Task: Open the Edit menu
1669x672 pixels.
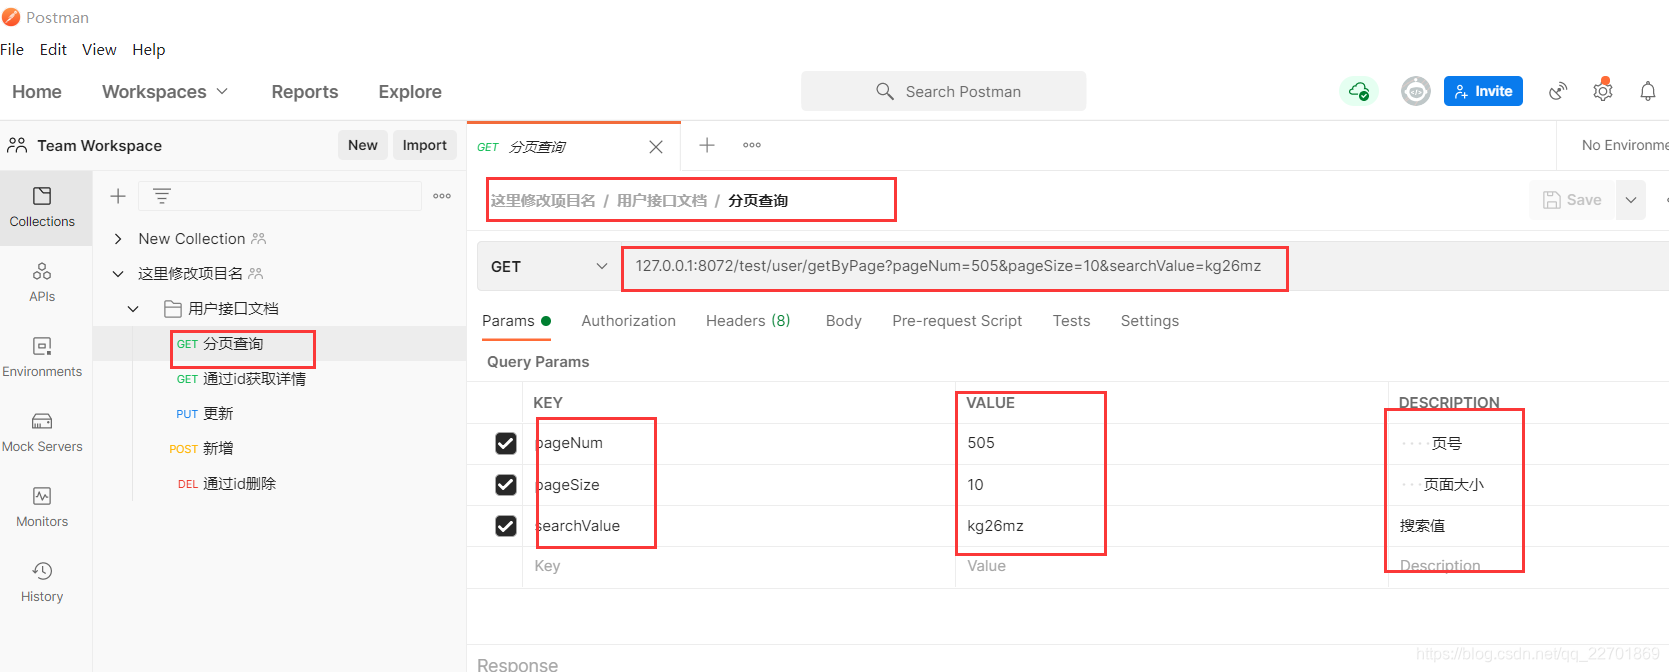Action: point(53,49)
